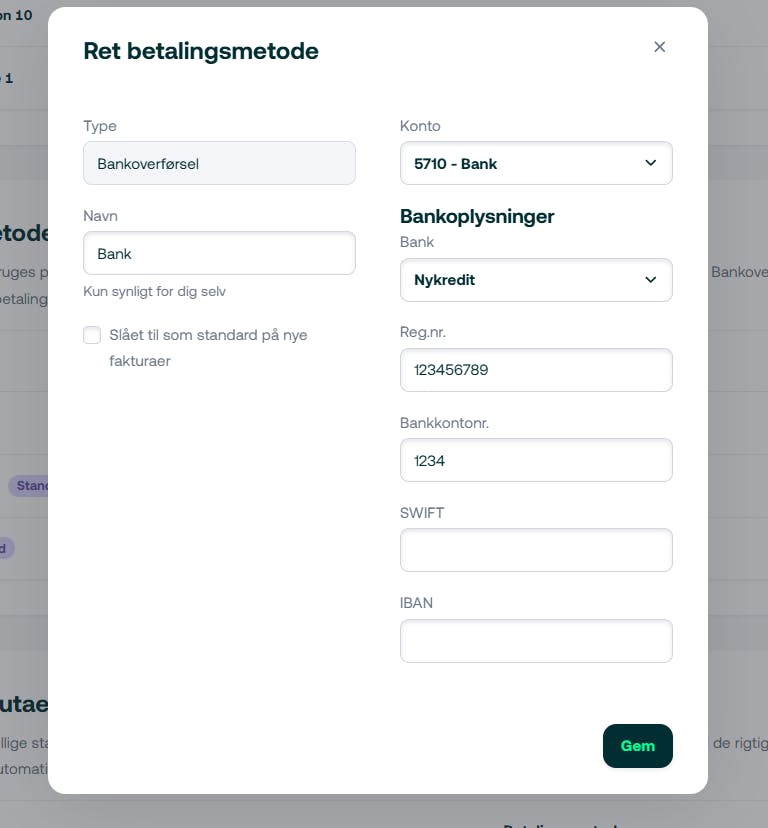Screen dimensions: 768x828
Task: Select the disabled Type field Bankoverførsel
Action: click(219, 163)
